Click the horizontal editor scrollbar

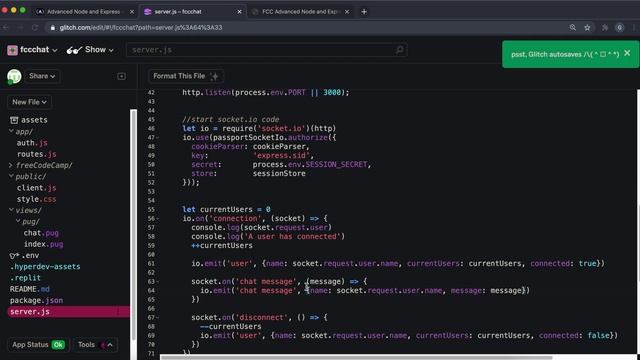[x=356, y=358]
